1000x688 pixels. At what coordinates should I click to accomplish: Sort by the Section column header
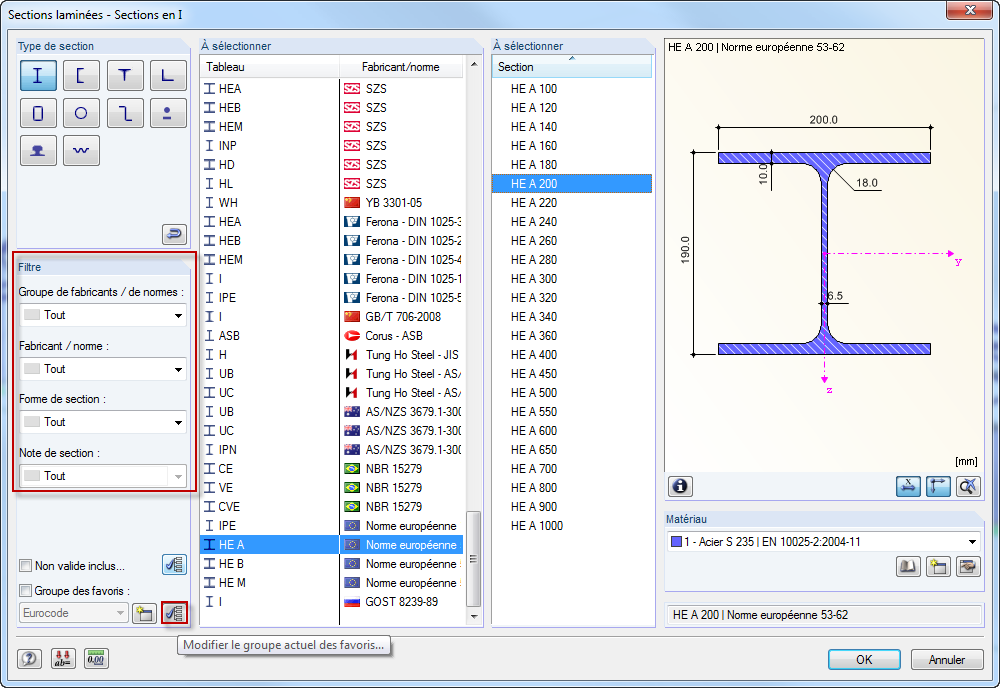coord(571,67)
